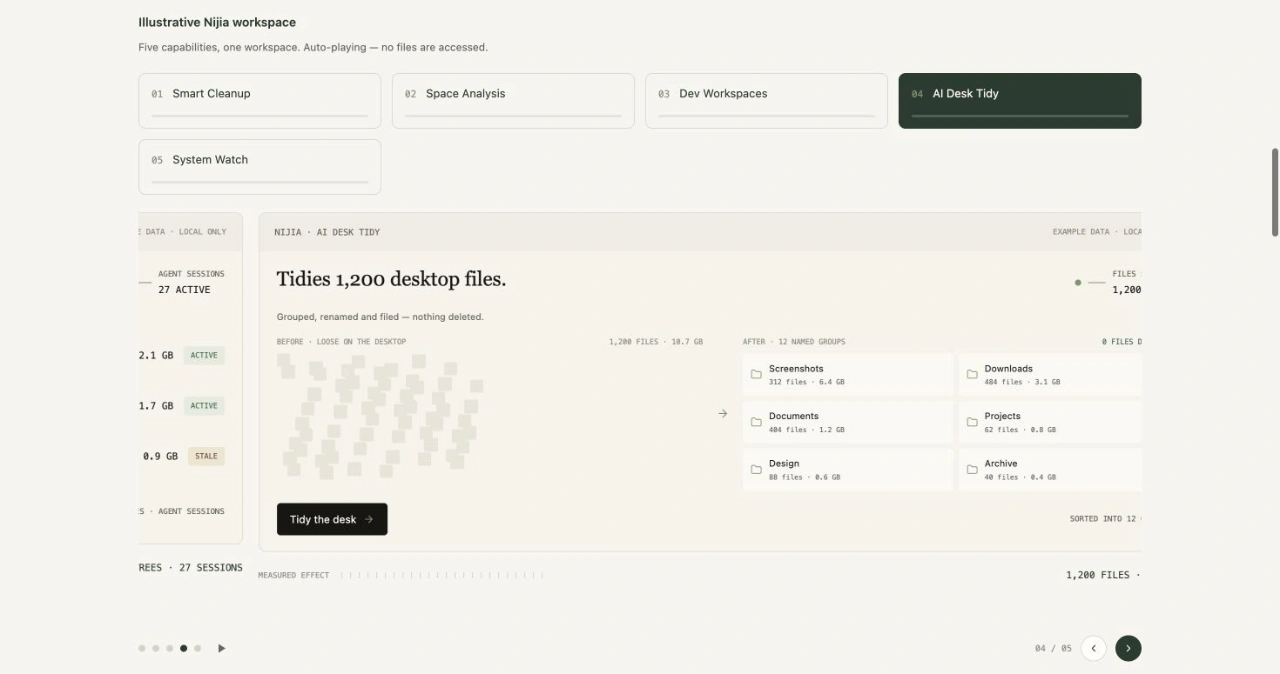This screenshot has width=1280, height=674.
Task: Open the Projects folder icon
Action: click(972, 422)
